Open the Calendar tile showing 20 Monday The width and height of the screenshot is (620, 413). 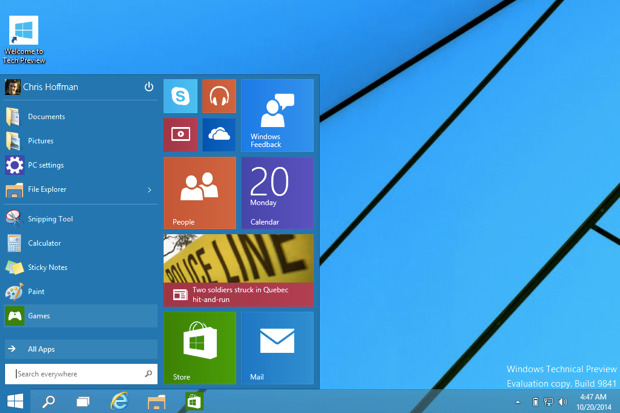[x=277, y=193]
